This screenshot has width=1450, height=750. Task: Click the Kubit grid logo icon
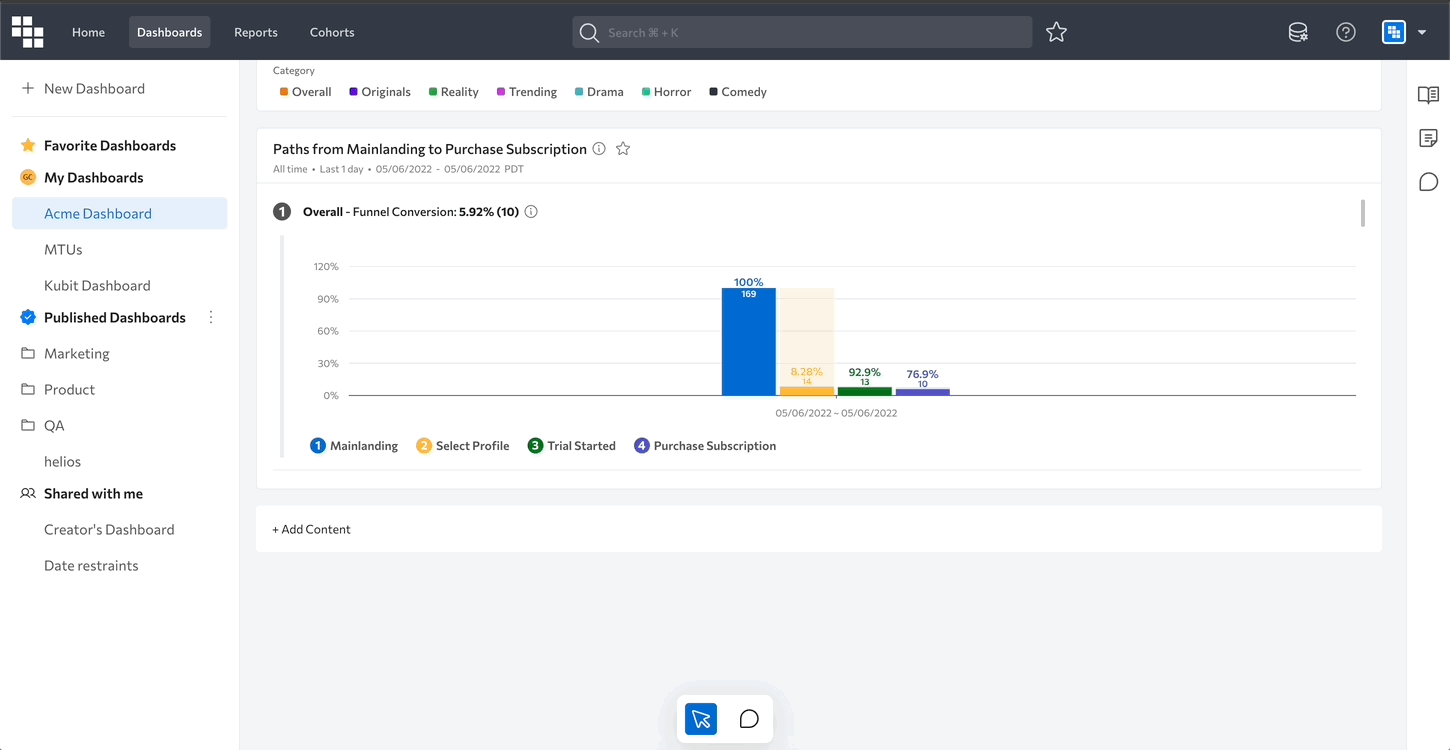tap(28, 32)
